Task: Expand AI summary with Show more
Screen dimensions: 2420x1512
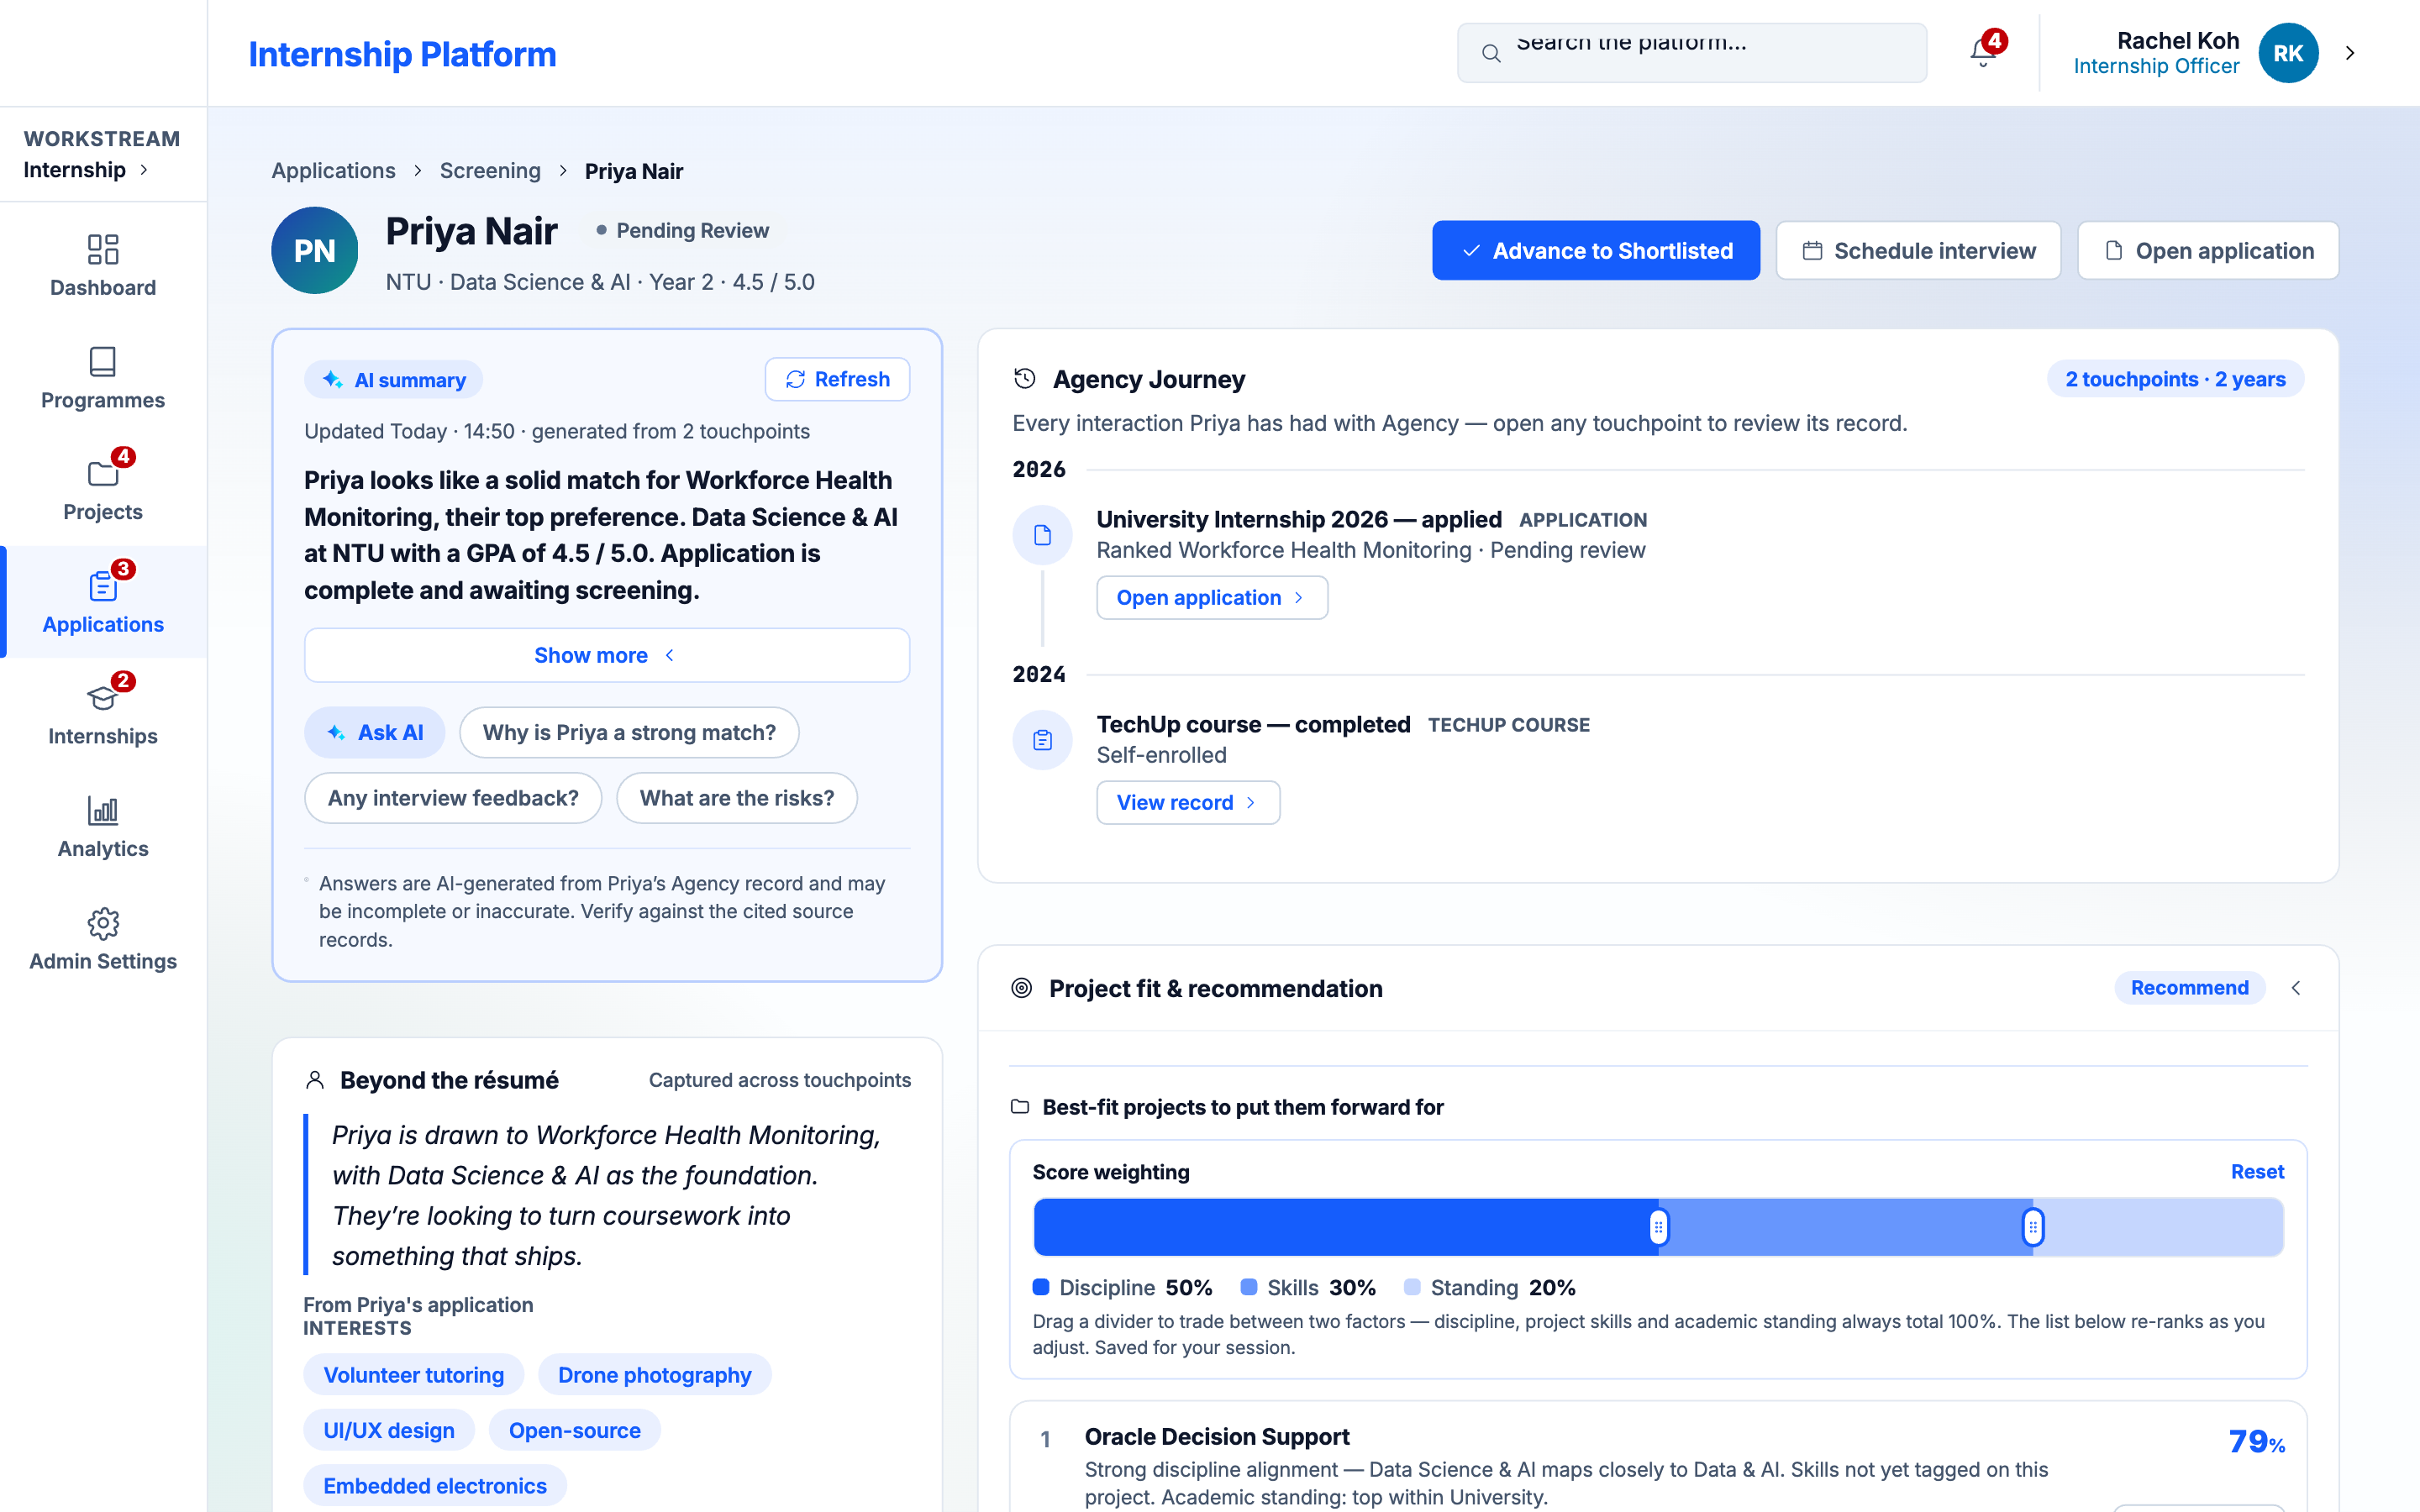Action: click(x=607, y=655)
